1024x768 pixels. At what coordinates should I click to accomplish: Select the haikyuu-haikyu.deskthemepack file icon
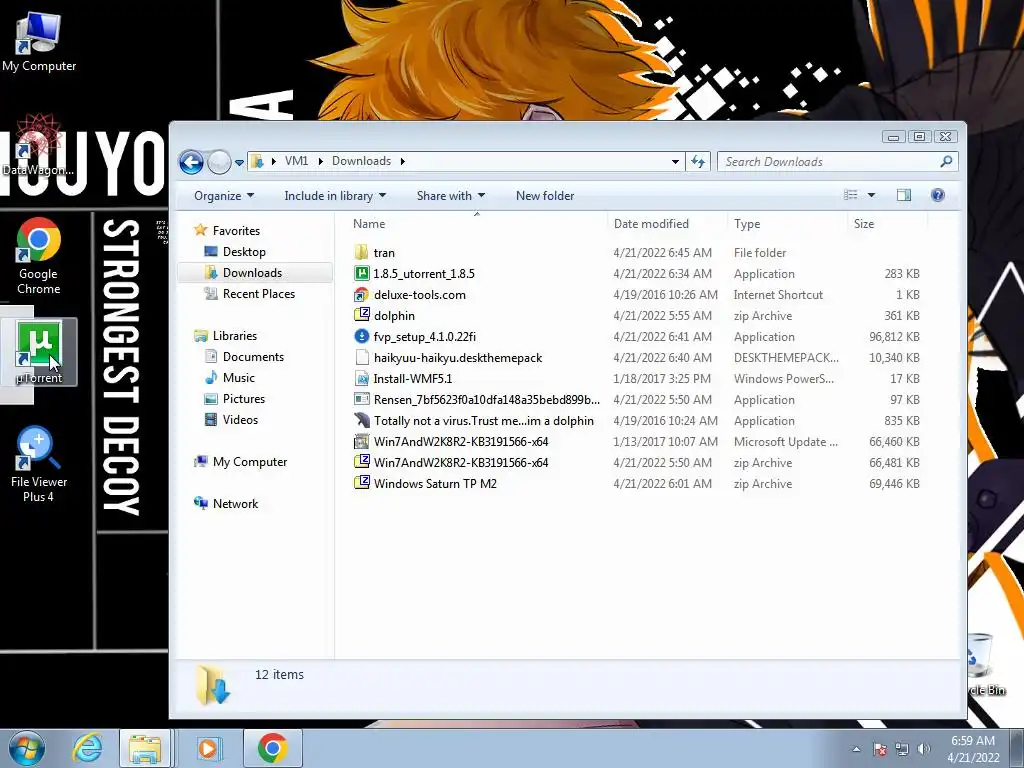pyautogui.click(x=361, y=357)
